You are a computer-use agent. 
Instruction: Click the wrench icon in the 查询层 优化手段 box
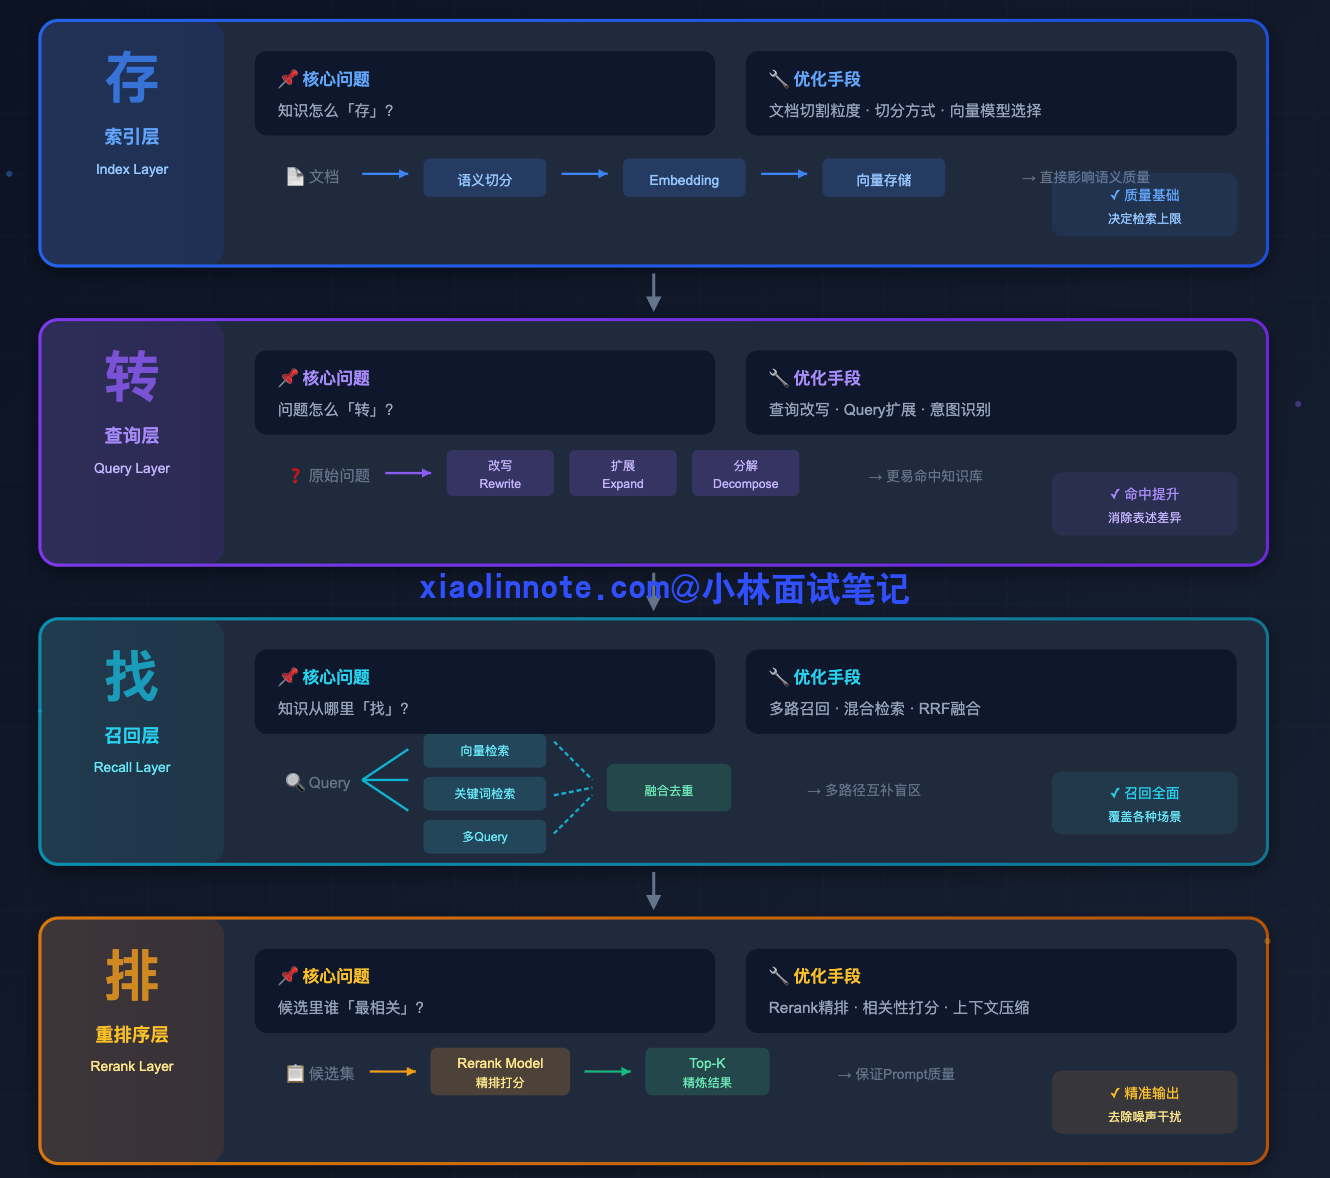click(x=778, y=378)
